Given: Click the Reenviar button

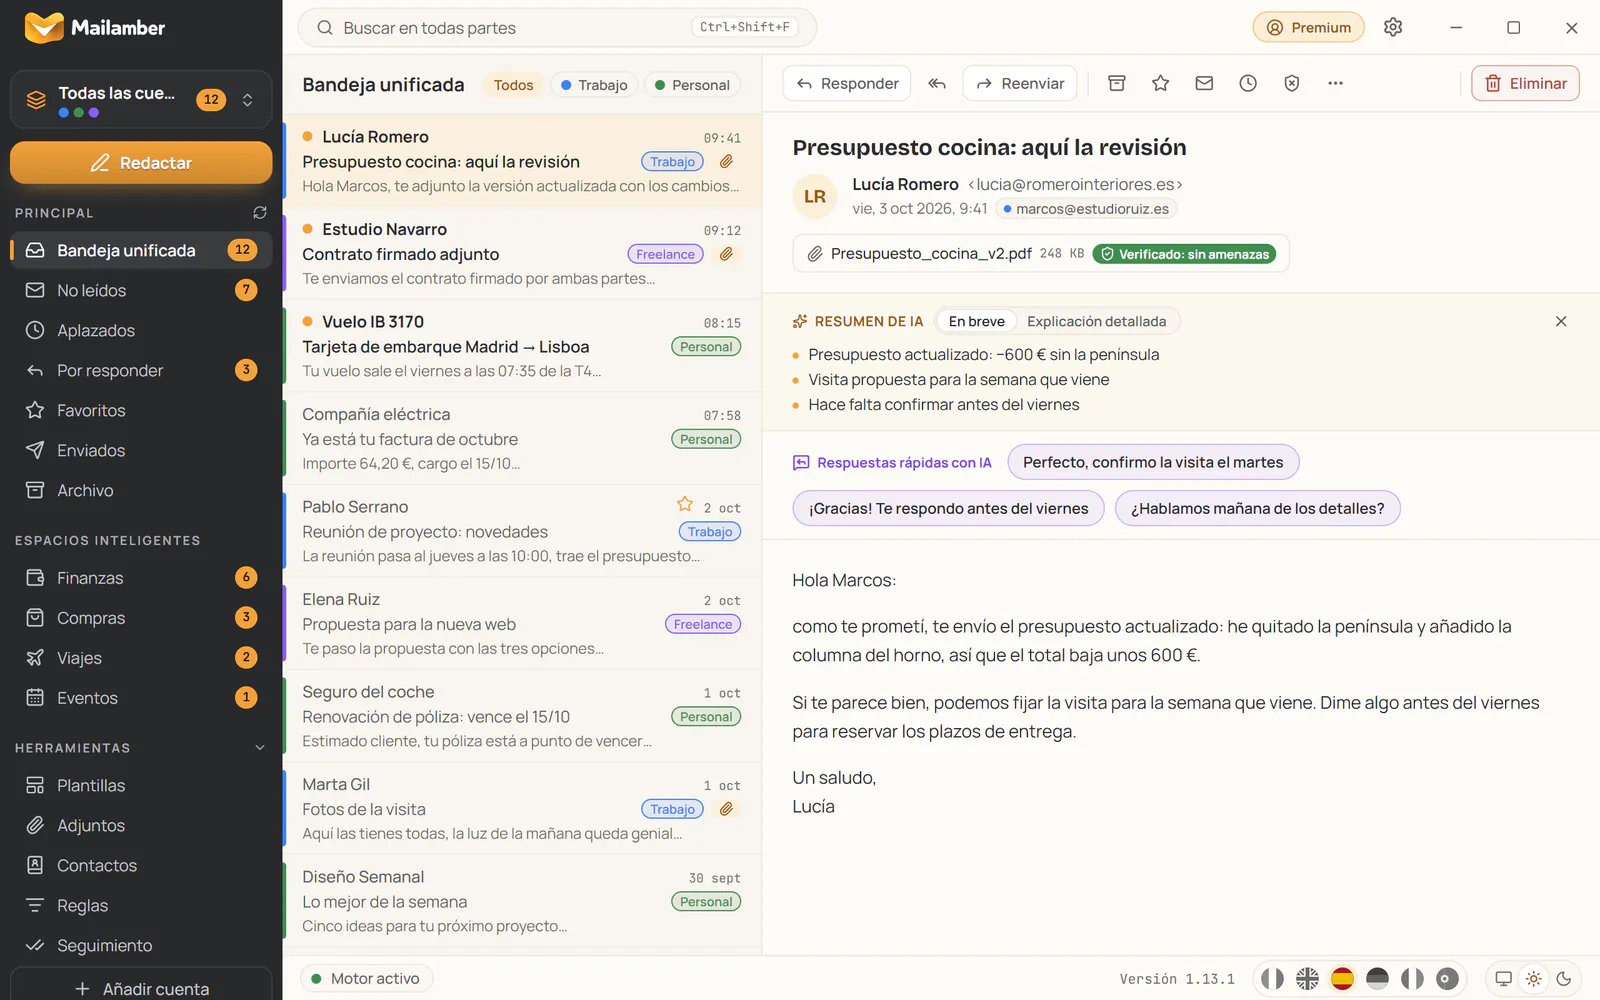Looking at the screenshot, I should [x=1020, y=84].
